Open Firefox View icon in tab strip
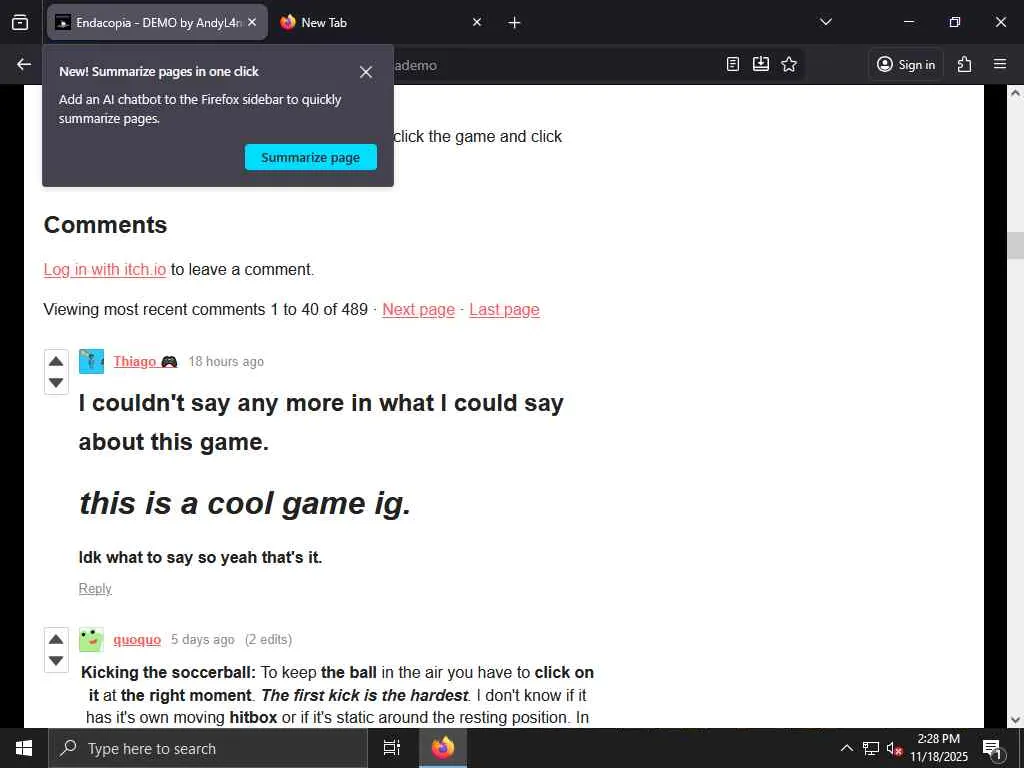1024x768 pixels. click(20, 22)
